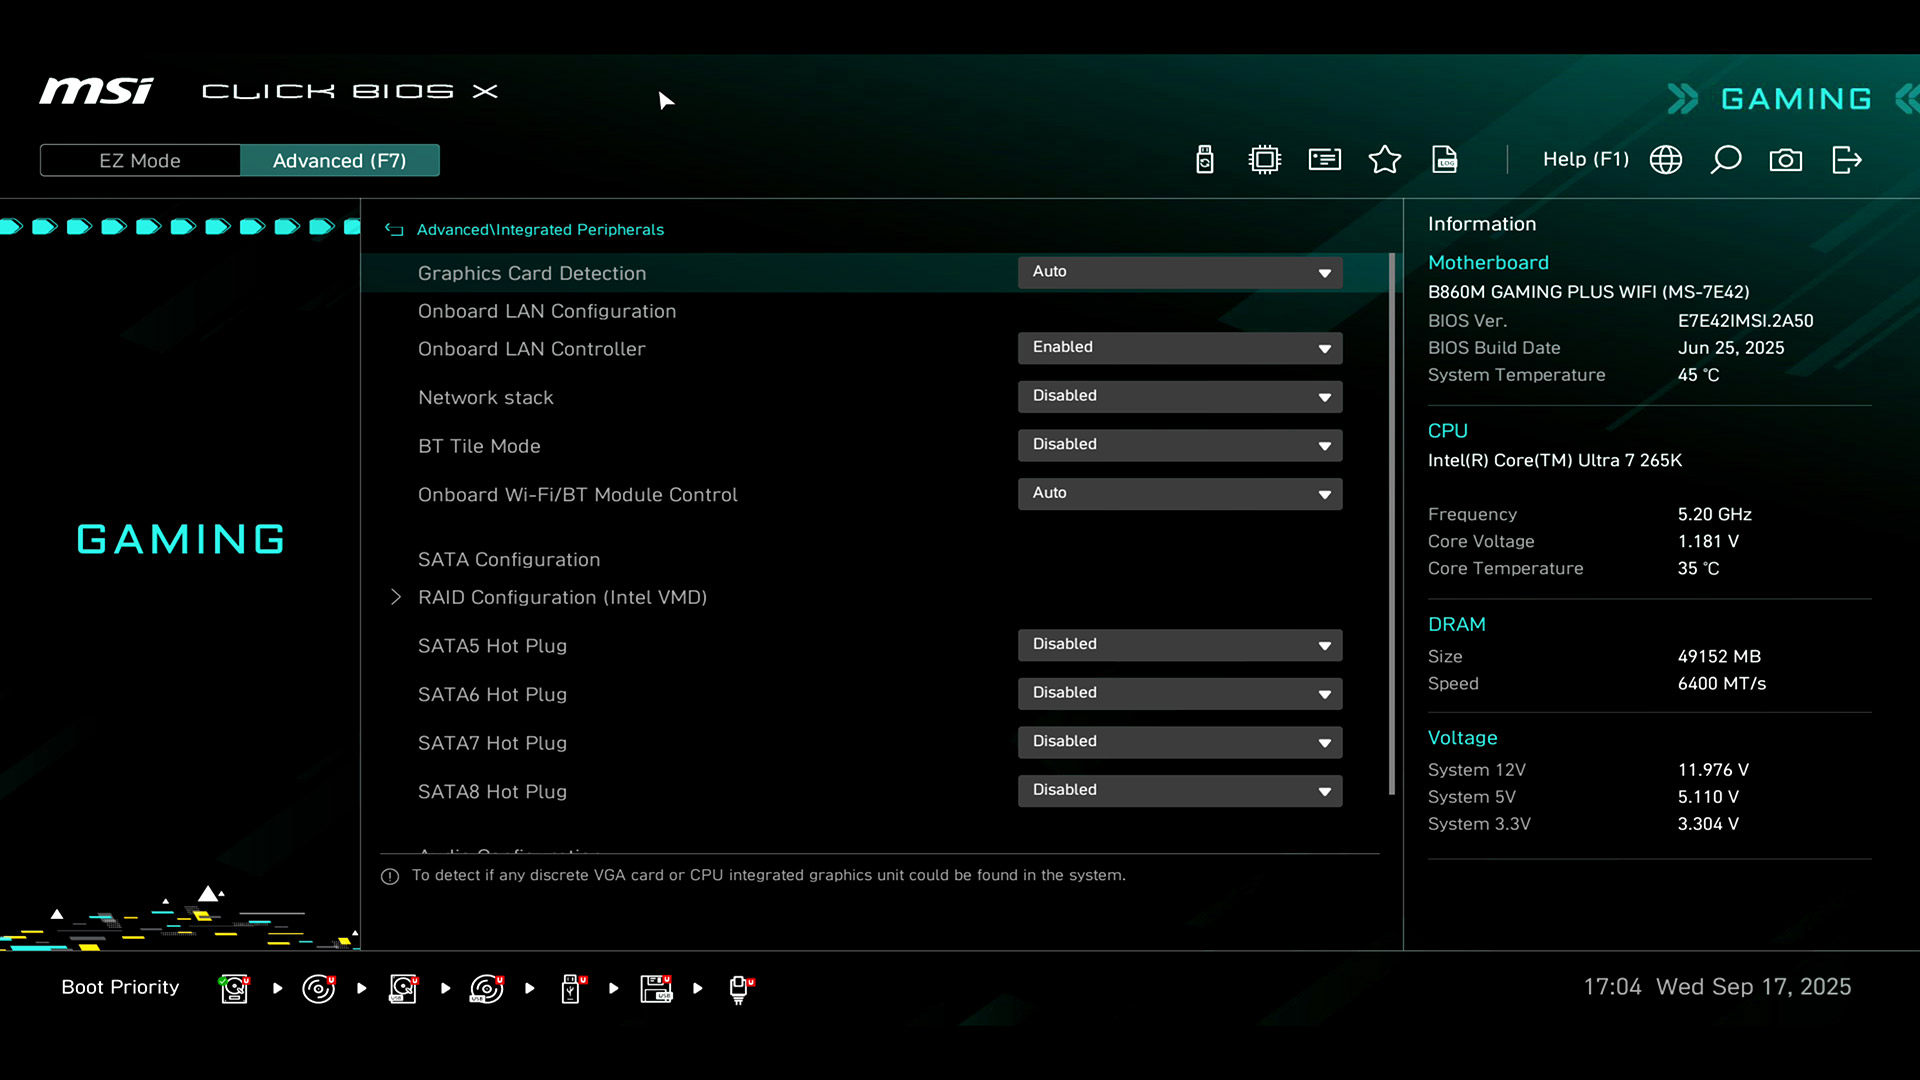Open the LOG file icon
This screenshot has width=1920, height=1080.
(1445, 160)
